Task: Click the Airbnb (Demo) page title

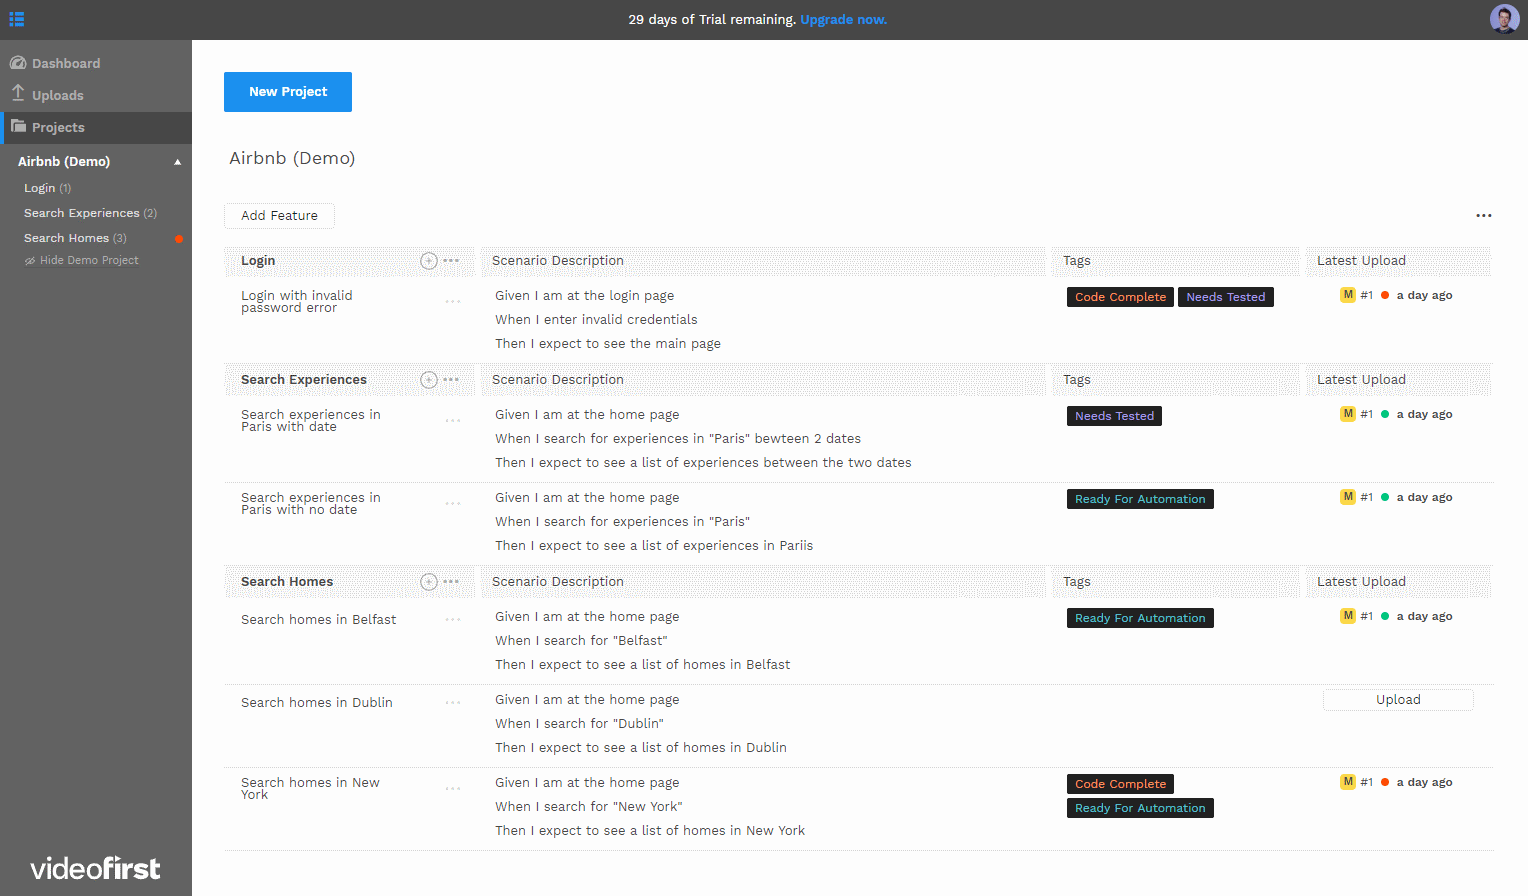Action: pyautogui.click(x=292, y=158)
